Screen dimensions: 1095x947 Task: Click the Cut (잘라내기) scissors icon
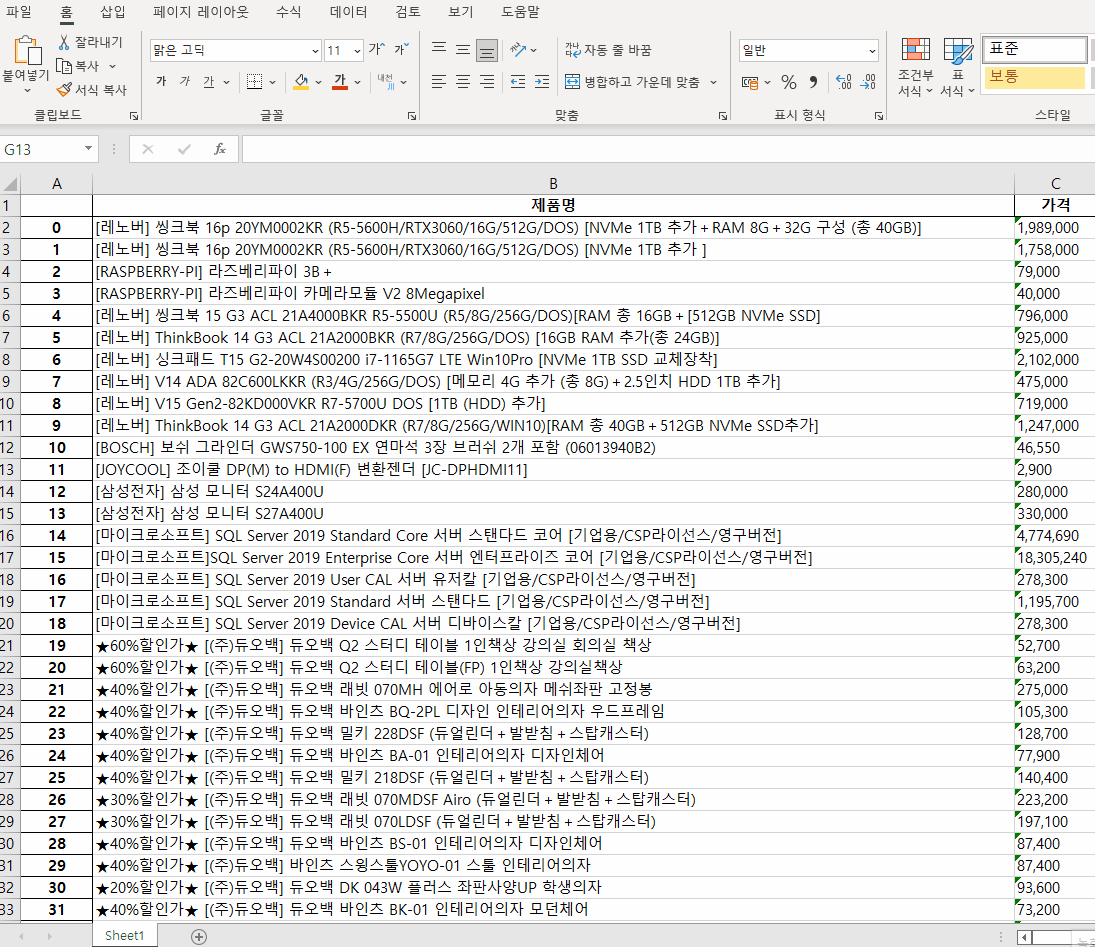click(x=64, y=42)
